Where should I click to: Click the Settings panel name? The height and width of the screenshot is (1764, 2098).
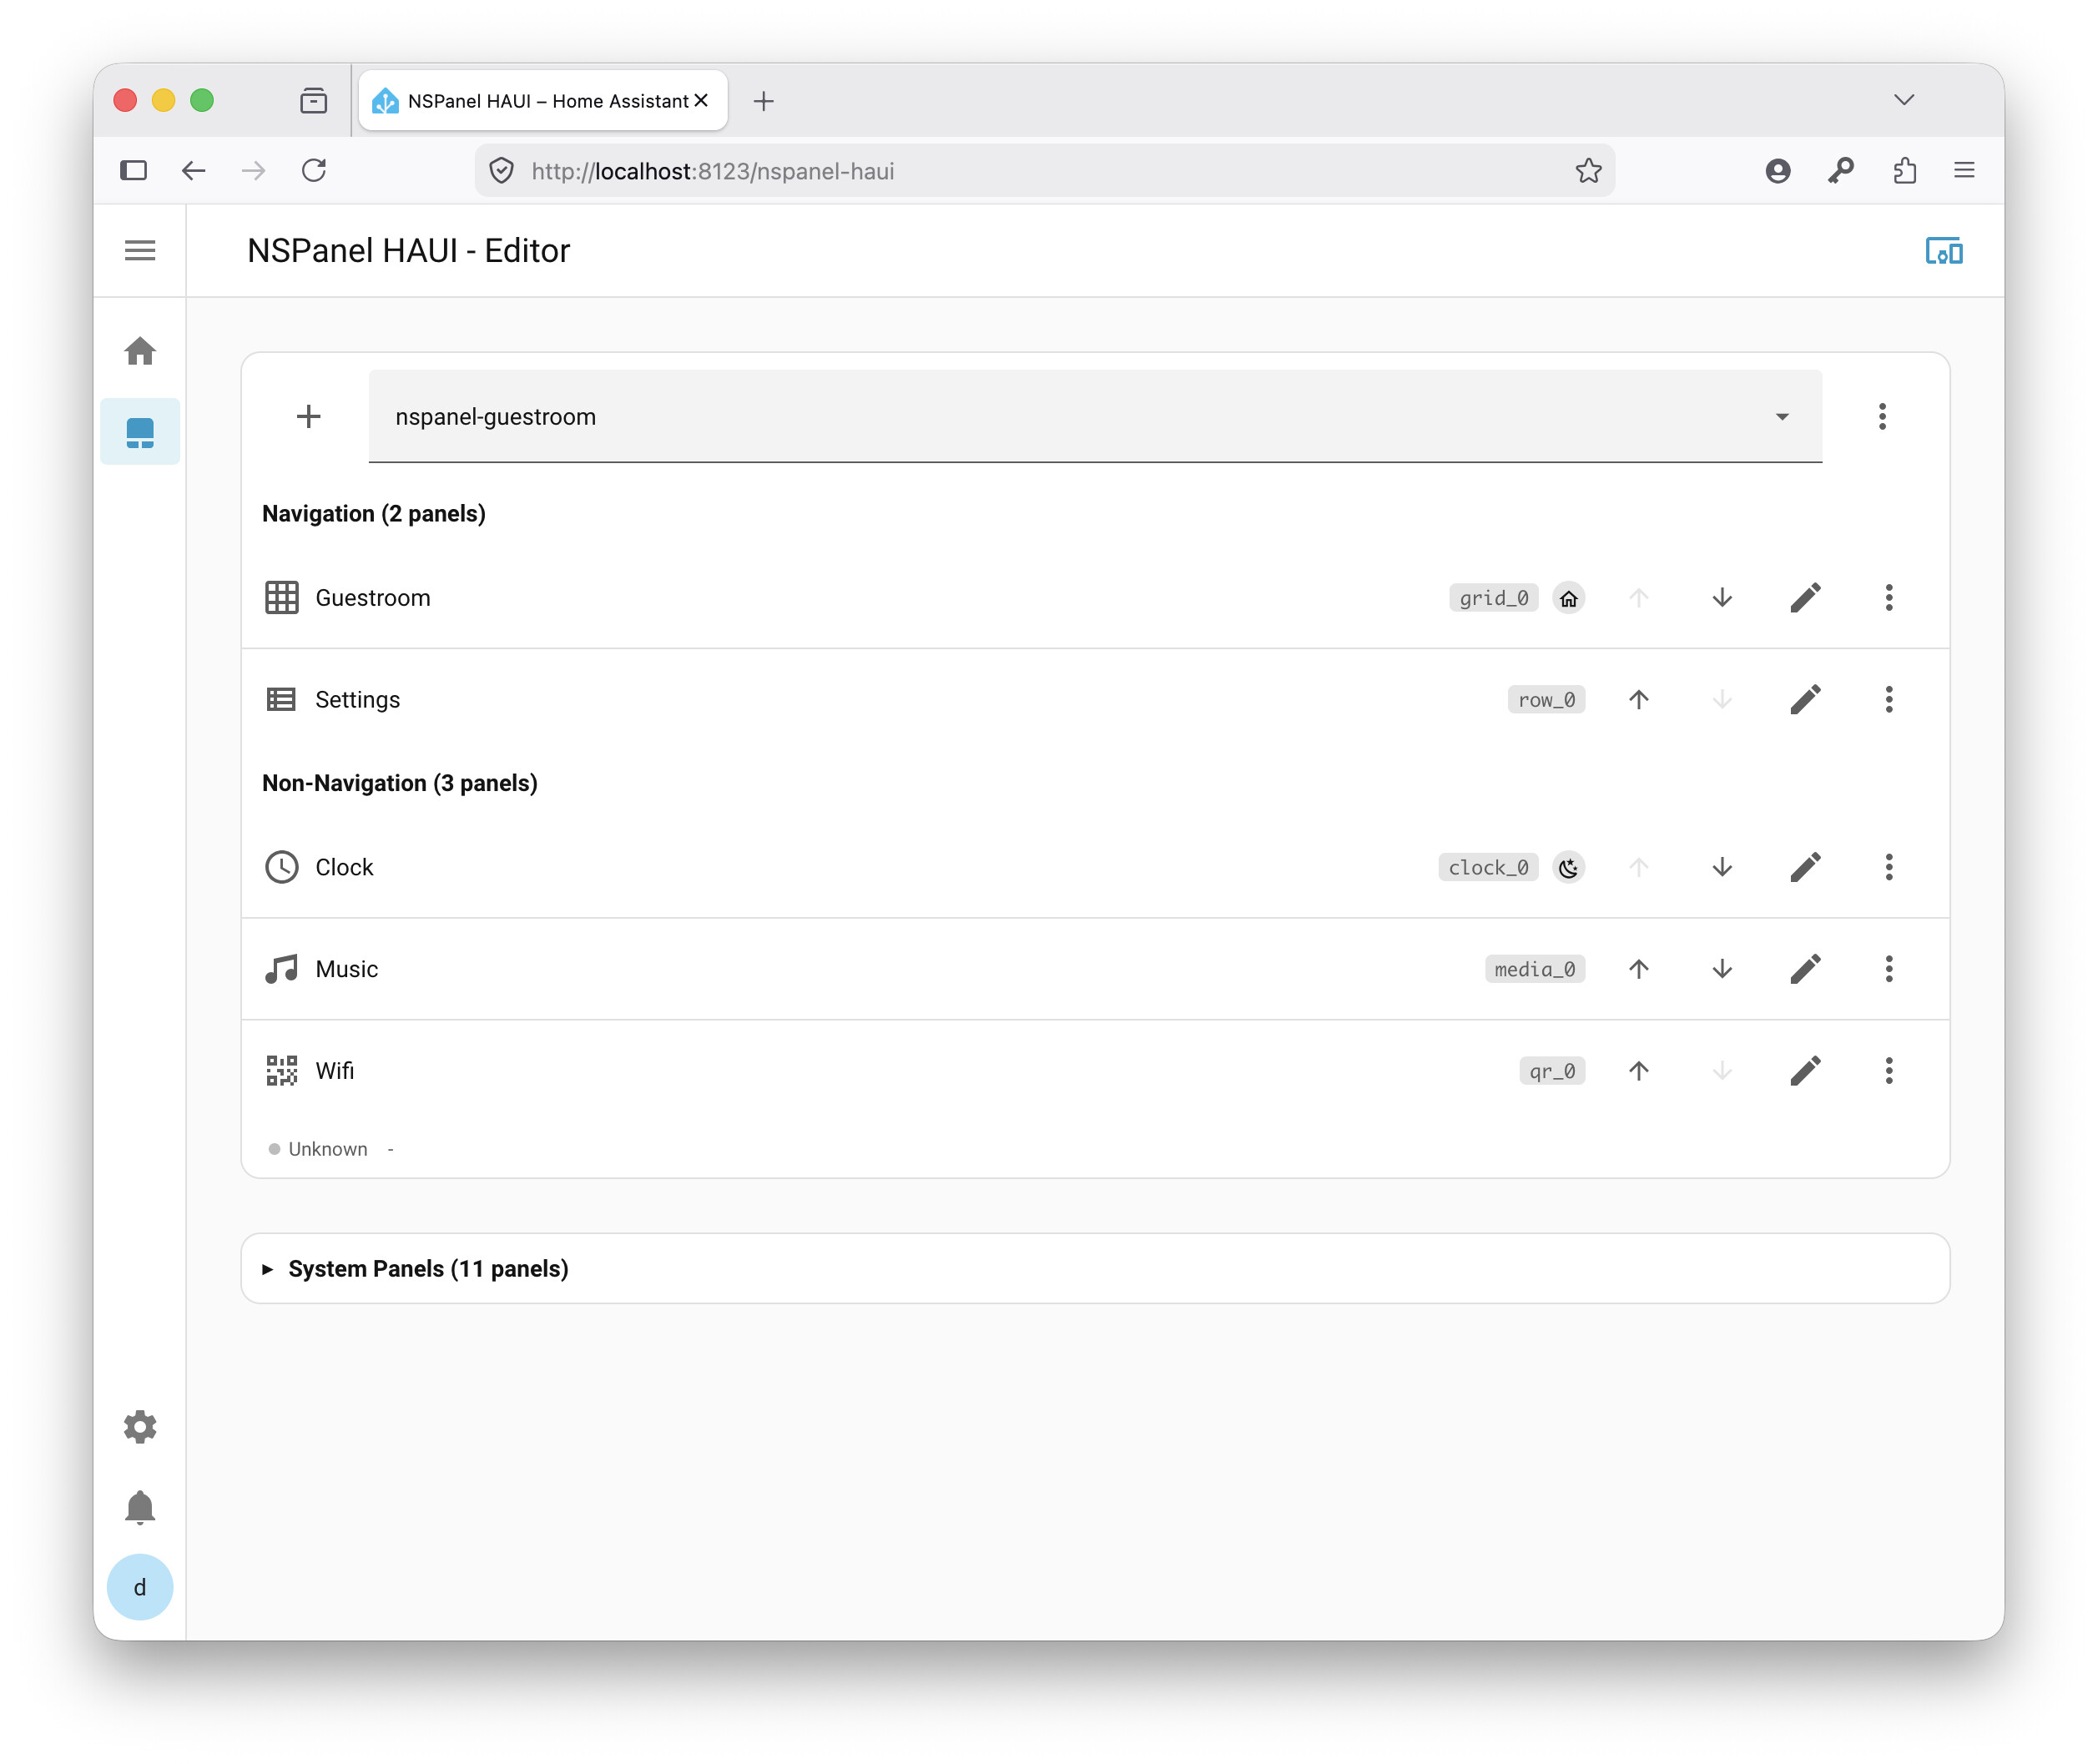(x=357, y=700)
